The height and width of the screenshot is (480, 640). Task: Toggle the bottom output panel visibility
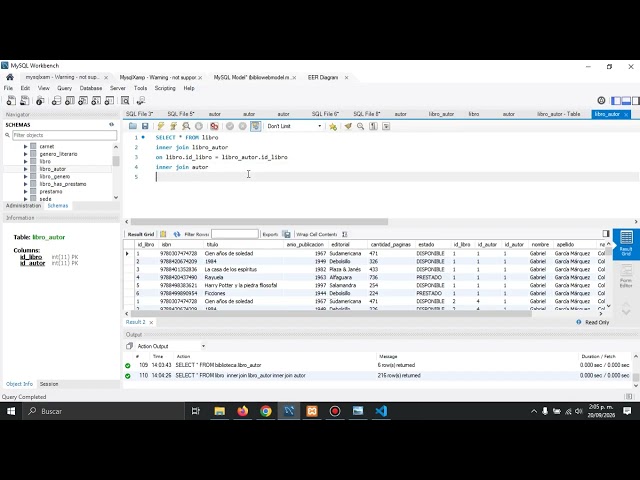coord(626,100)
